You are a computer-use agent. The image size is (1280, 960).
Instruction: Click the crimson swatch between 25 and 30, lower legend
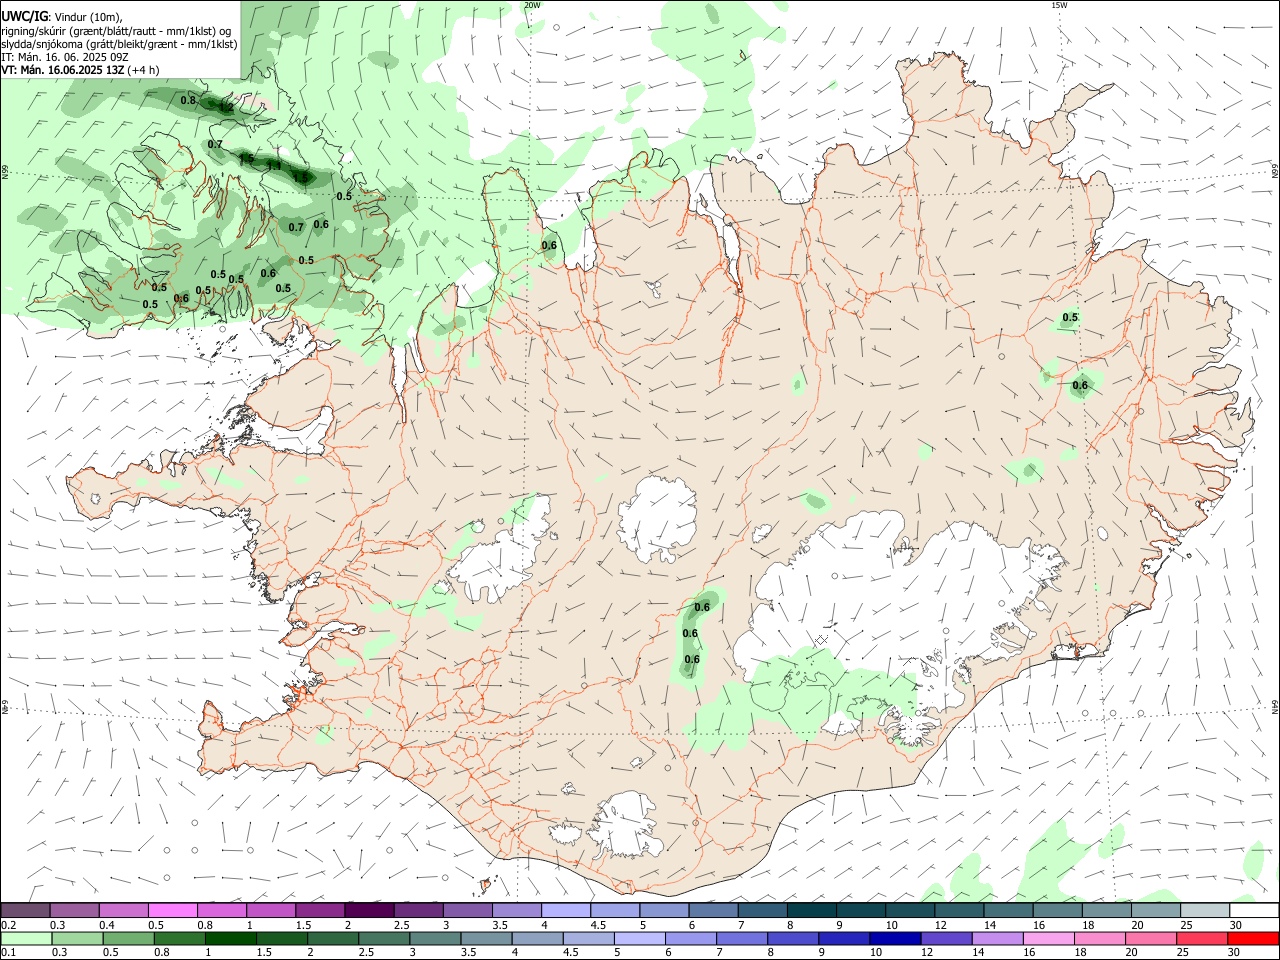tap(1203, 939)
